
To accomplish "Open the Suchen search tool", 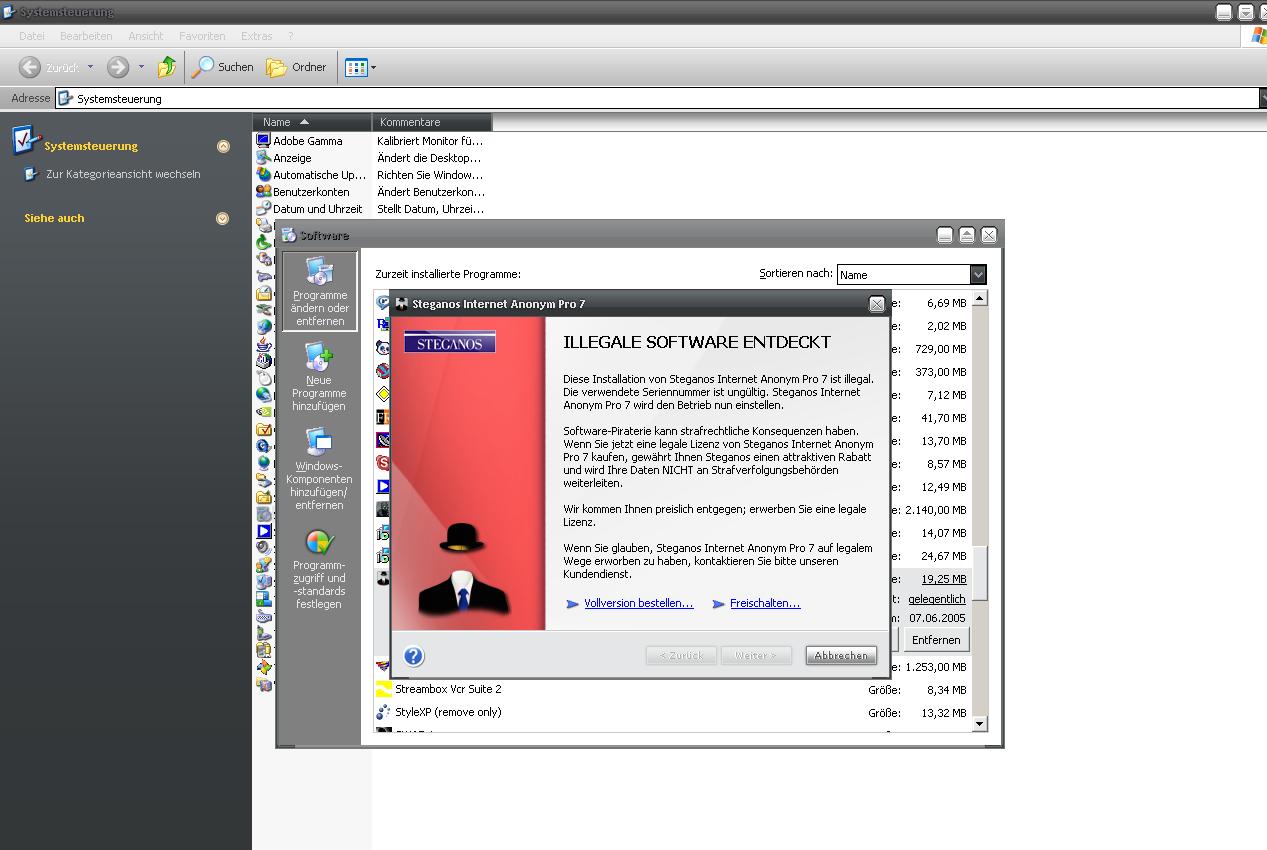I will [x=223, y=67].
